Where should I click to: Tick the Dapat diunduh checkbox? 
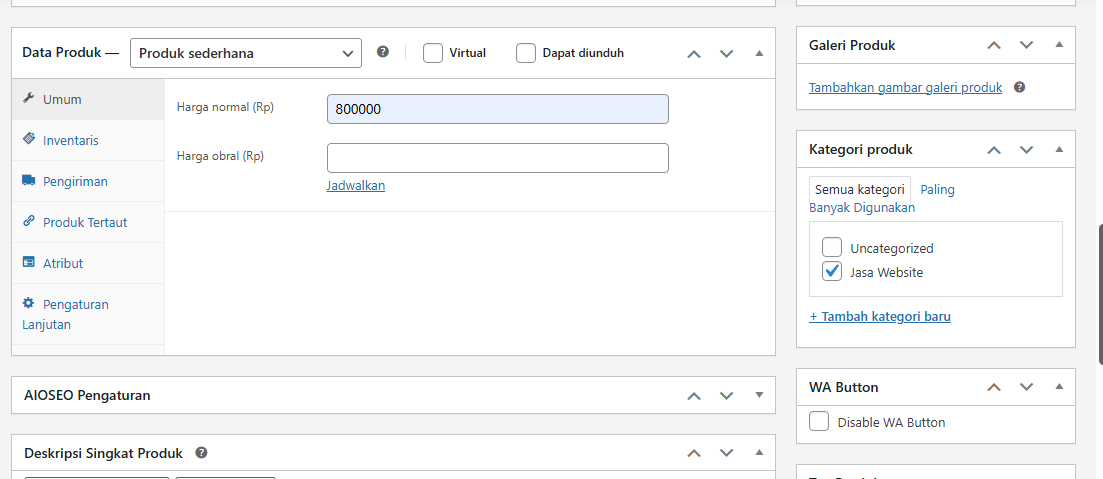coord(526,53)
